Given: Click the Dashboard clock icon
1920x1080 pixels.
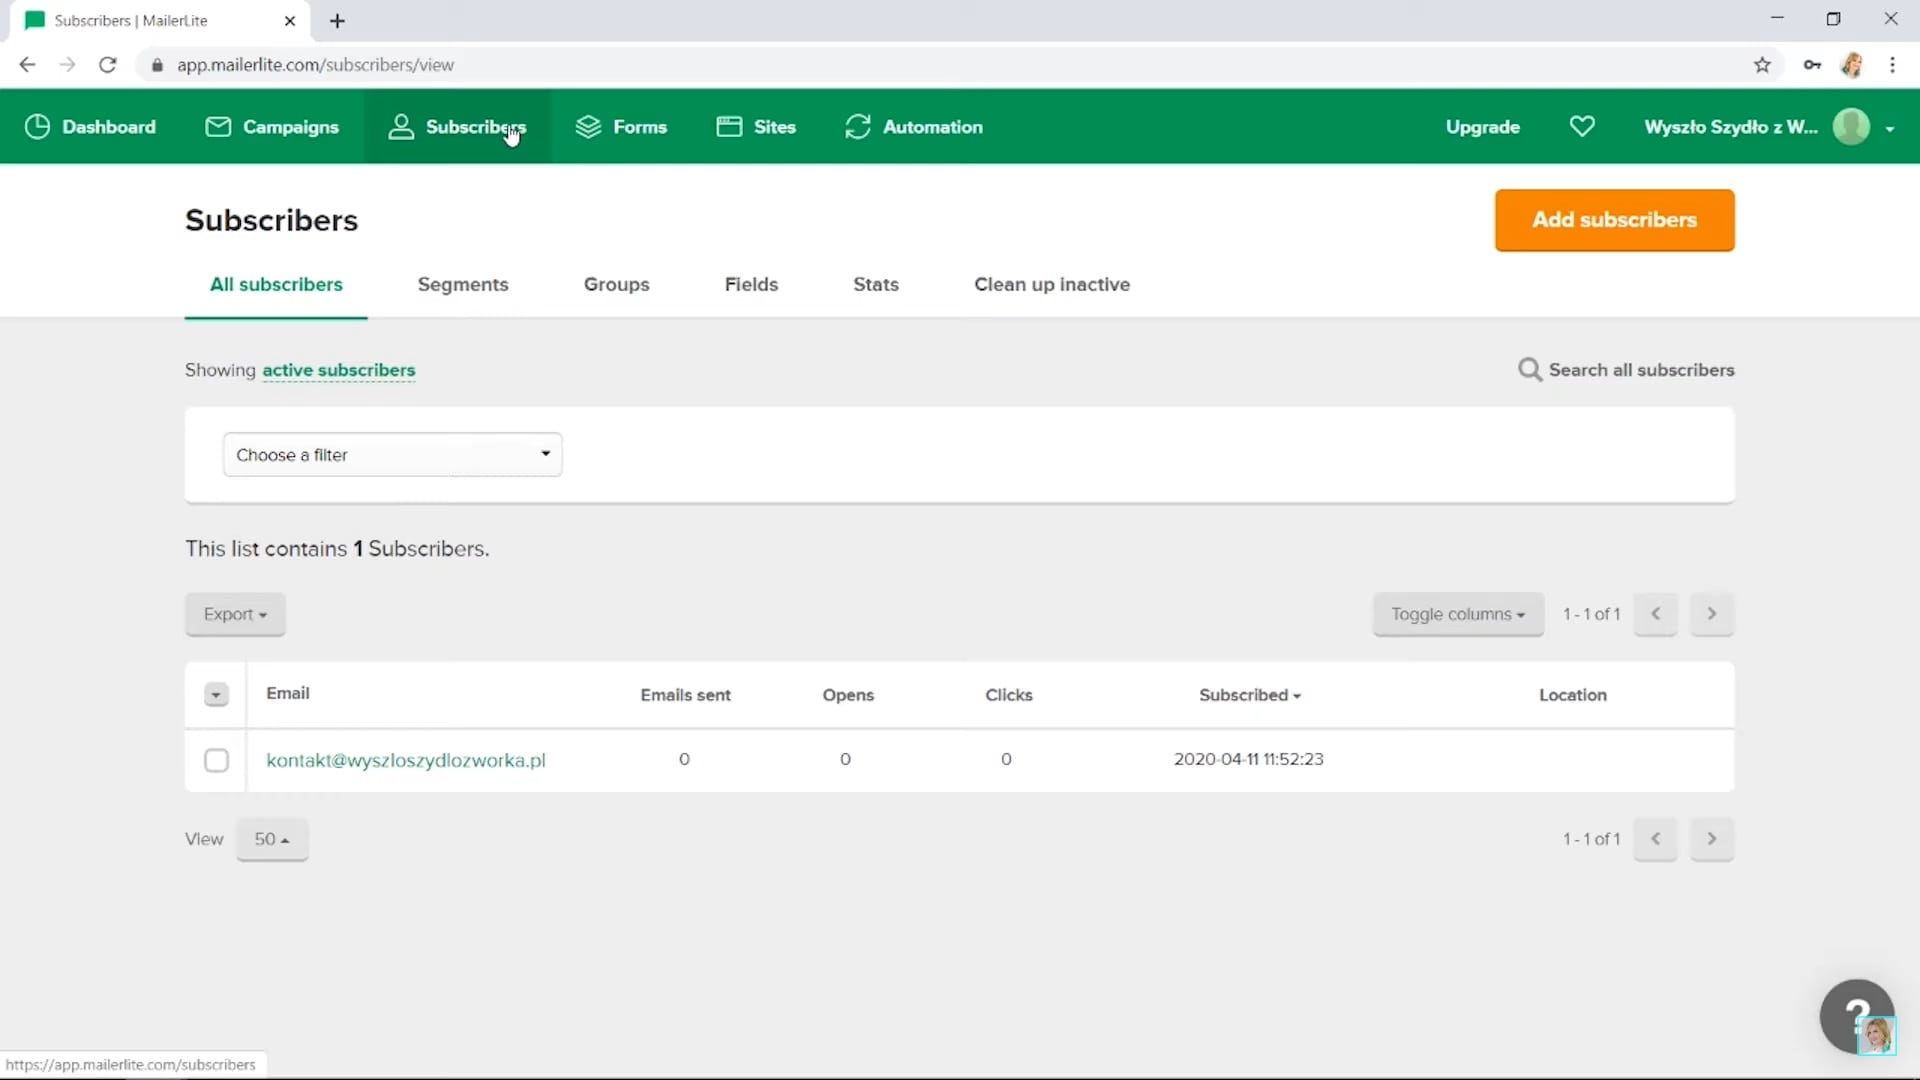Looking at the screenshot, I should coord(37,127).
